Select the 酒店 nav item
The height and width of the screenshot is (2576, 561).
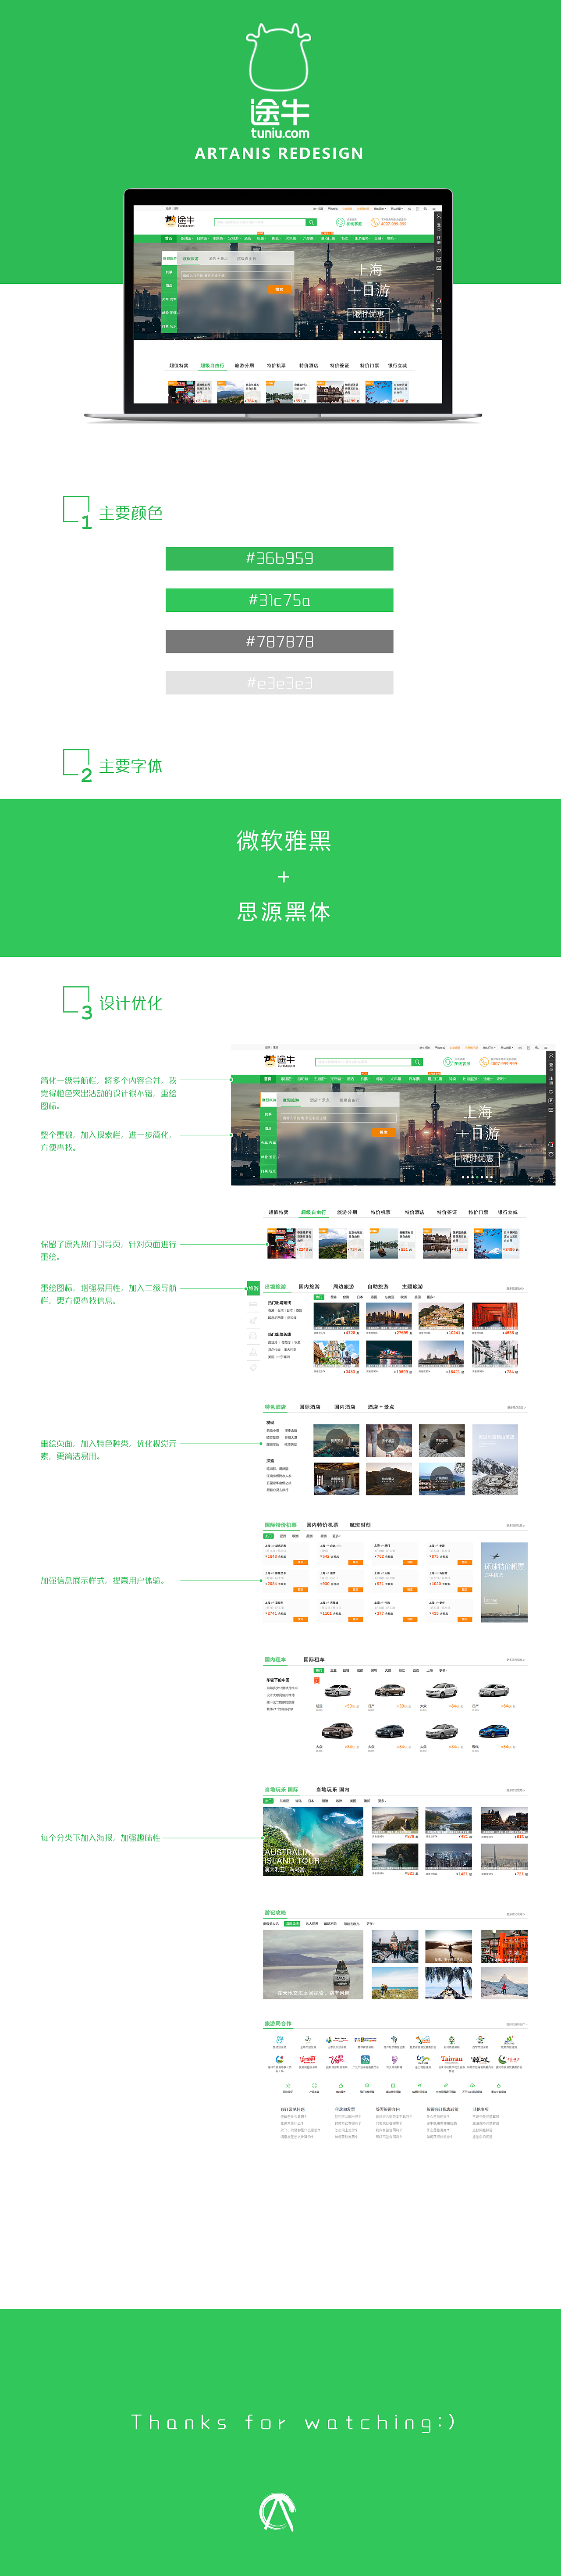pos(351,1079)
